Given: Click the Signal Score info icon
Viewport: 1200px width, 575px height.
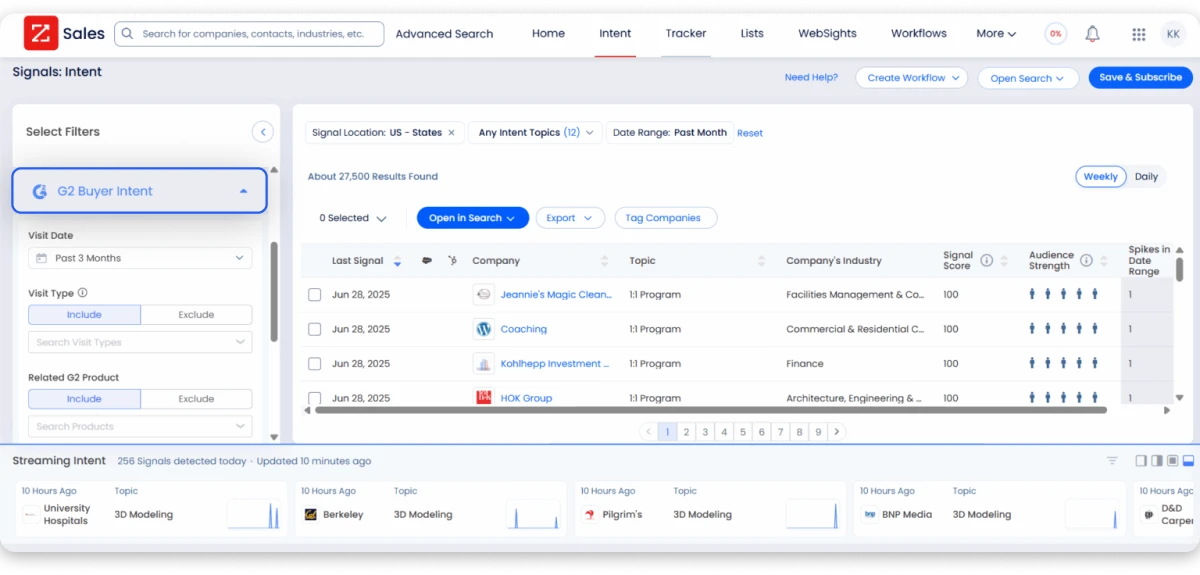Looking at the screenshot, I should point(986,261).
